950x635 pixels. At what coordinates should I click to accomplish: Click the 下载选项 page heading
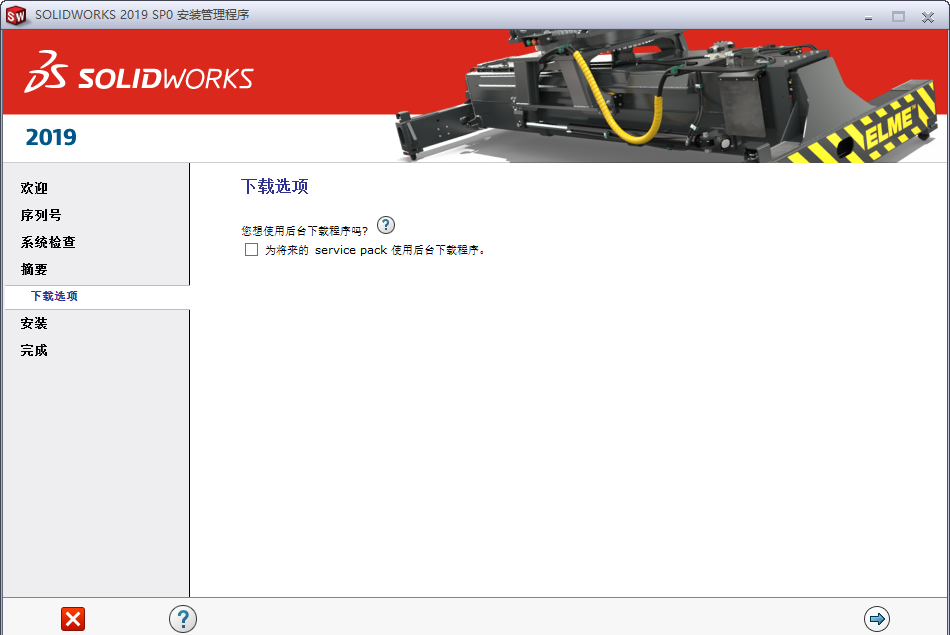click(x=274, y=186)
